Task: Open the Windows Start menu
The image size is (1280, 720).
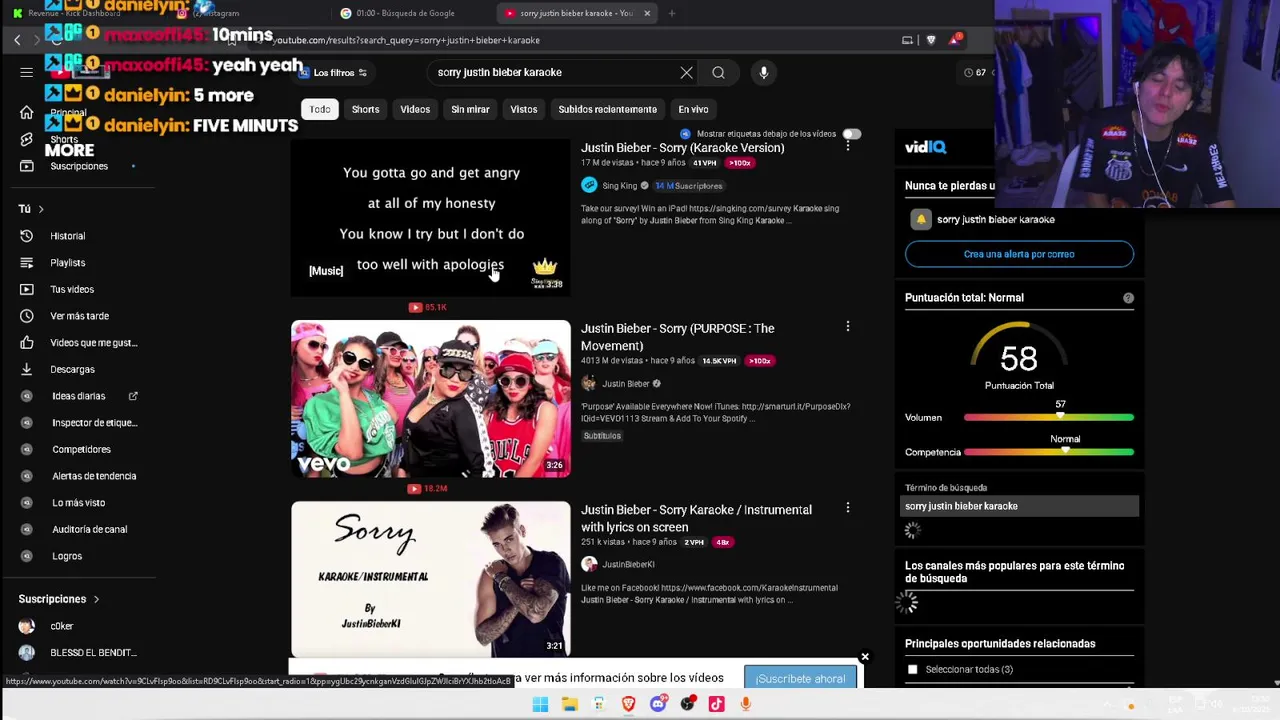Action: click(540, 704)
